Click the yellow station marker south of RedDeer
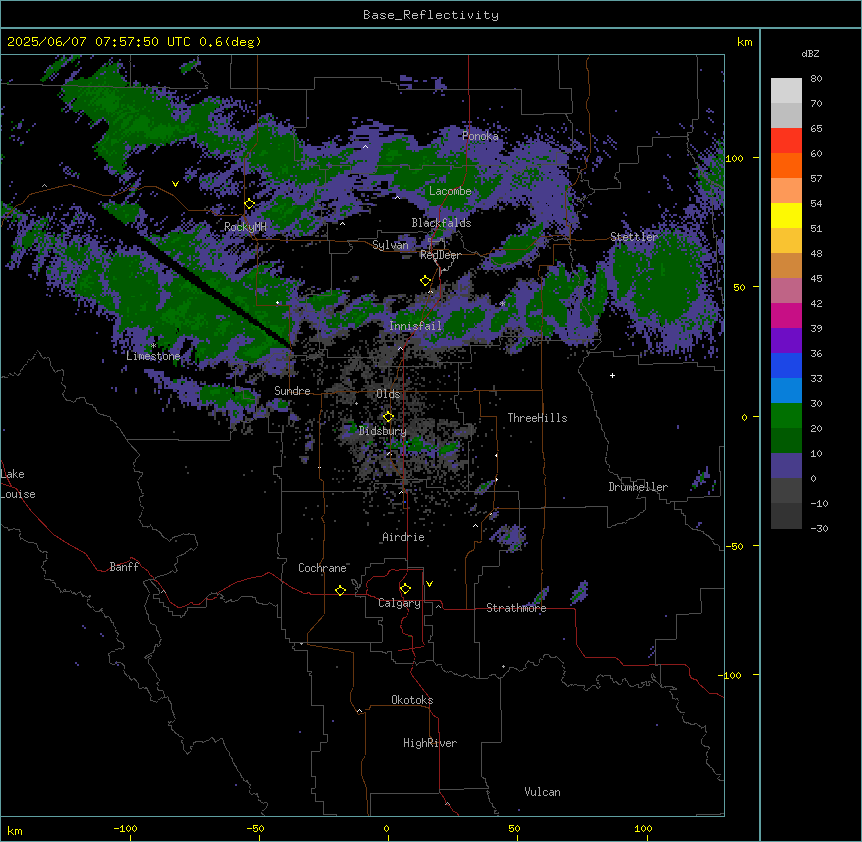The width and height of the screenshot is (862, 842). coord(425,281)
